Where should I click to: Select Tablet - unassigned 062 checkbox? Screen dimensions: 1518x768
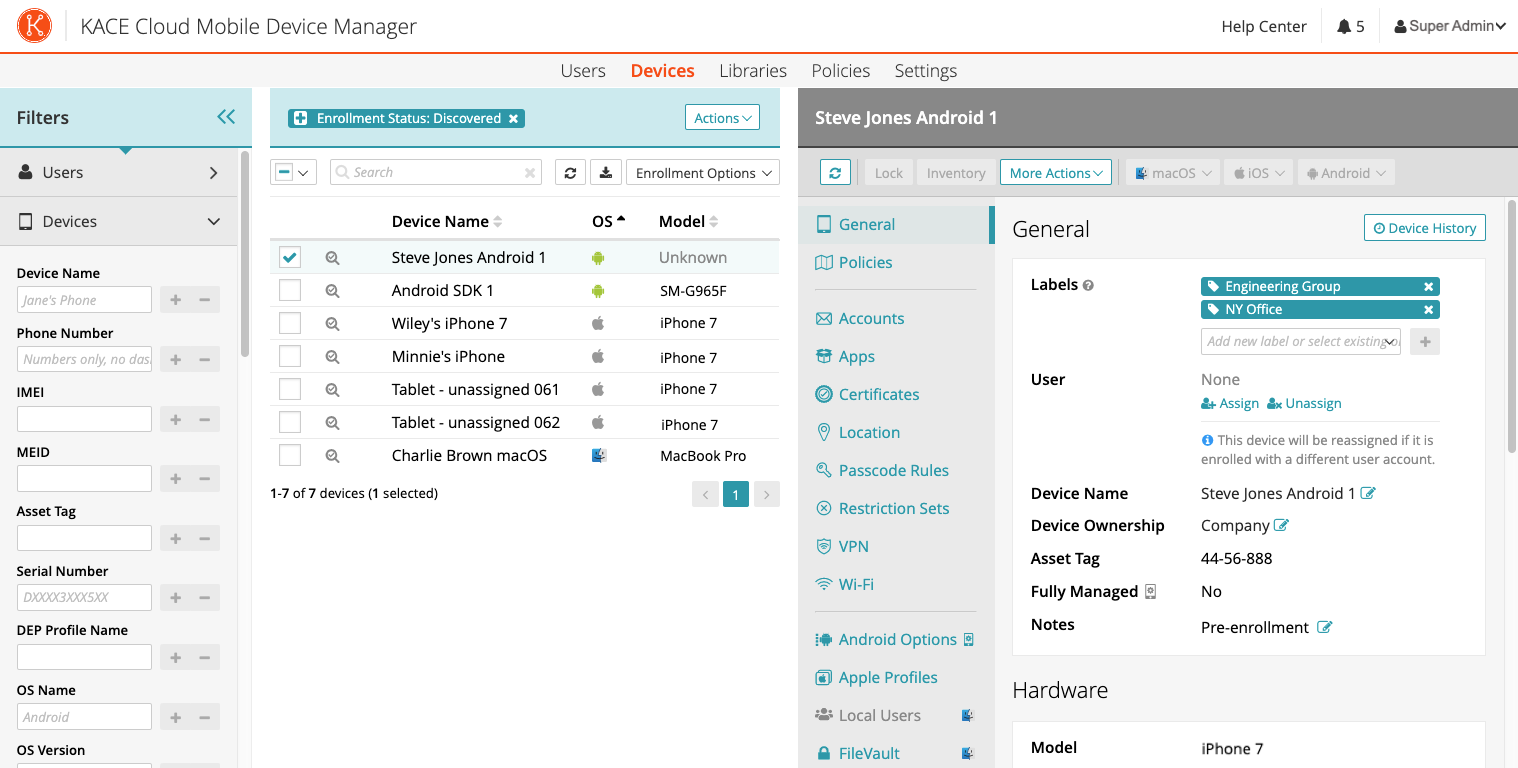coord(290,423)
